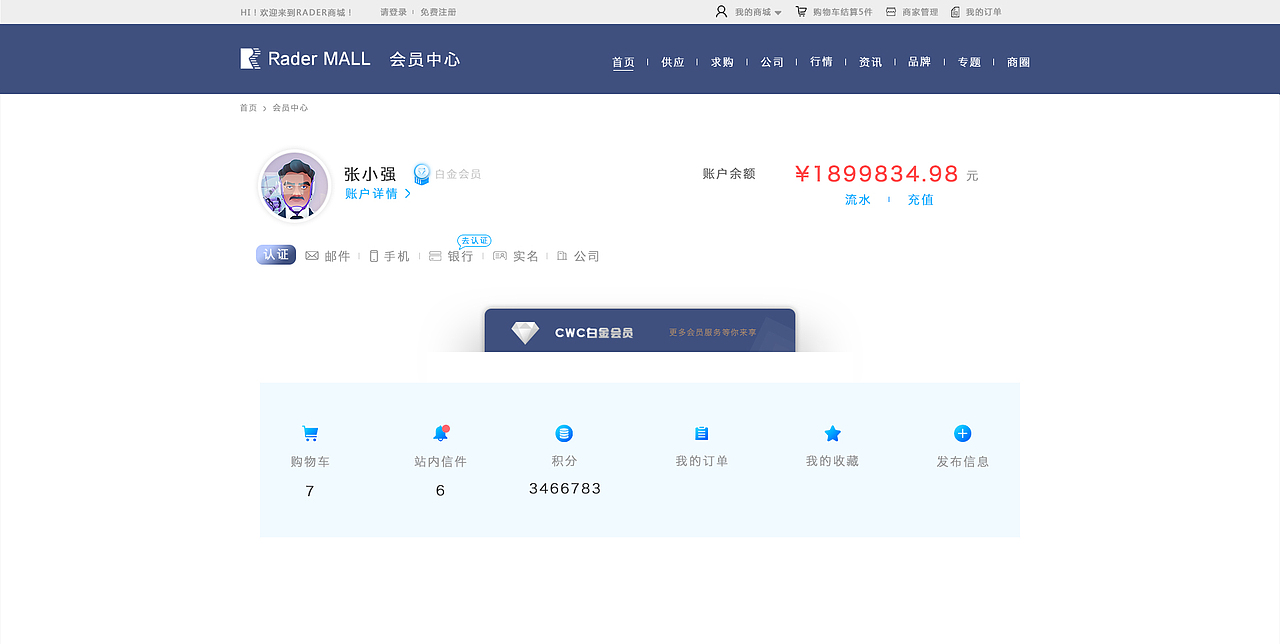Click the 站内信件 count 6

(440, 491)
